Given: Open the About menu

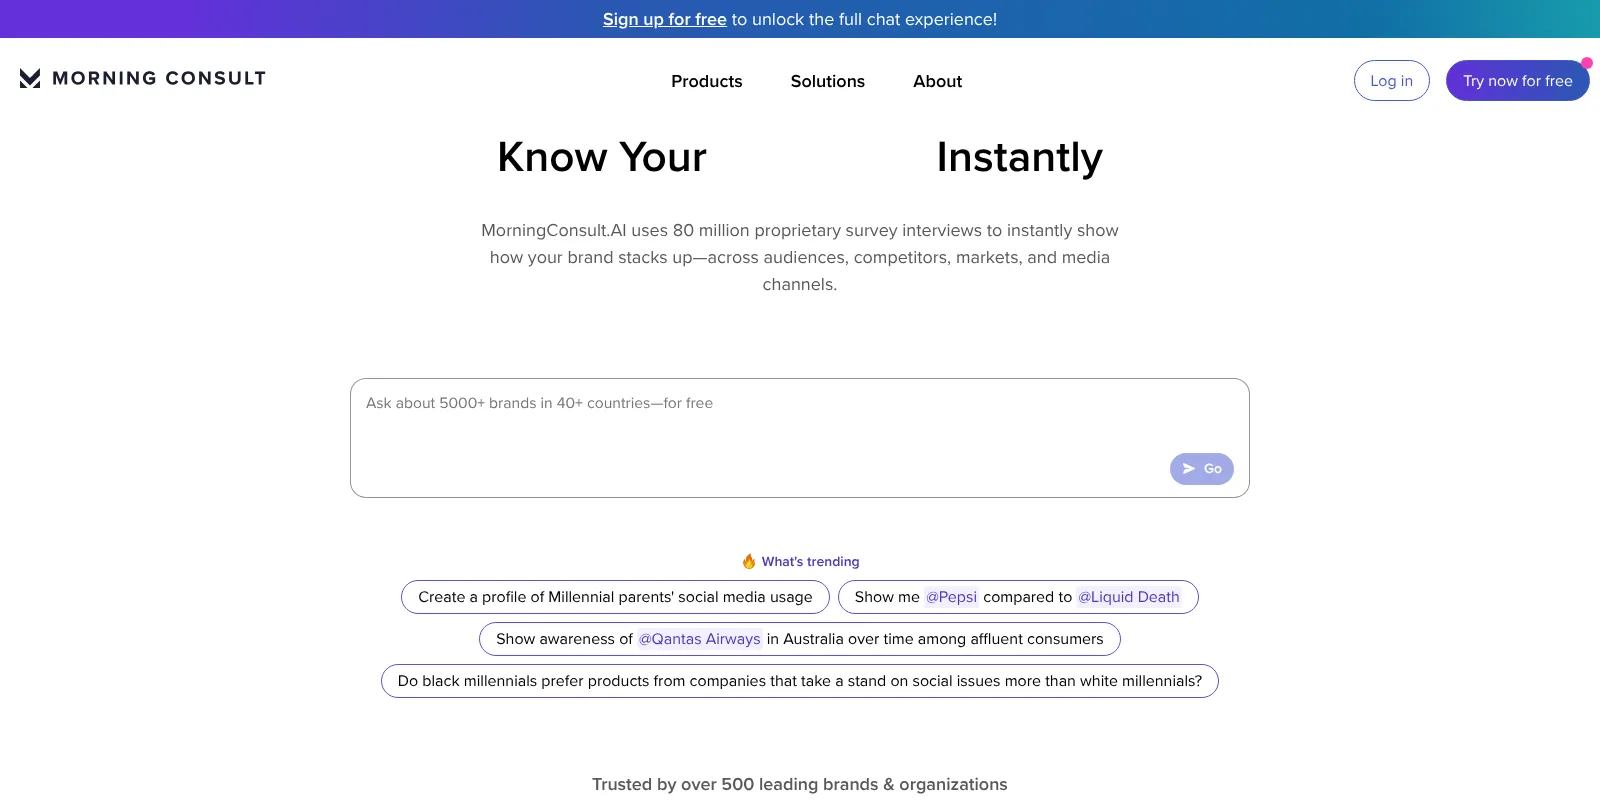Looking at the screenshot, I should click(x=937, y=81).
